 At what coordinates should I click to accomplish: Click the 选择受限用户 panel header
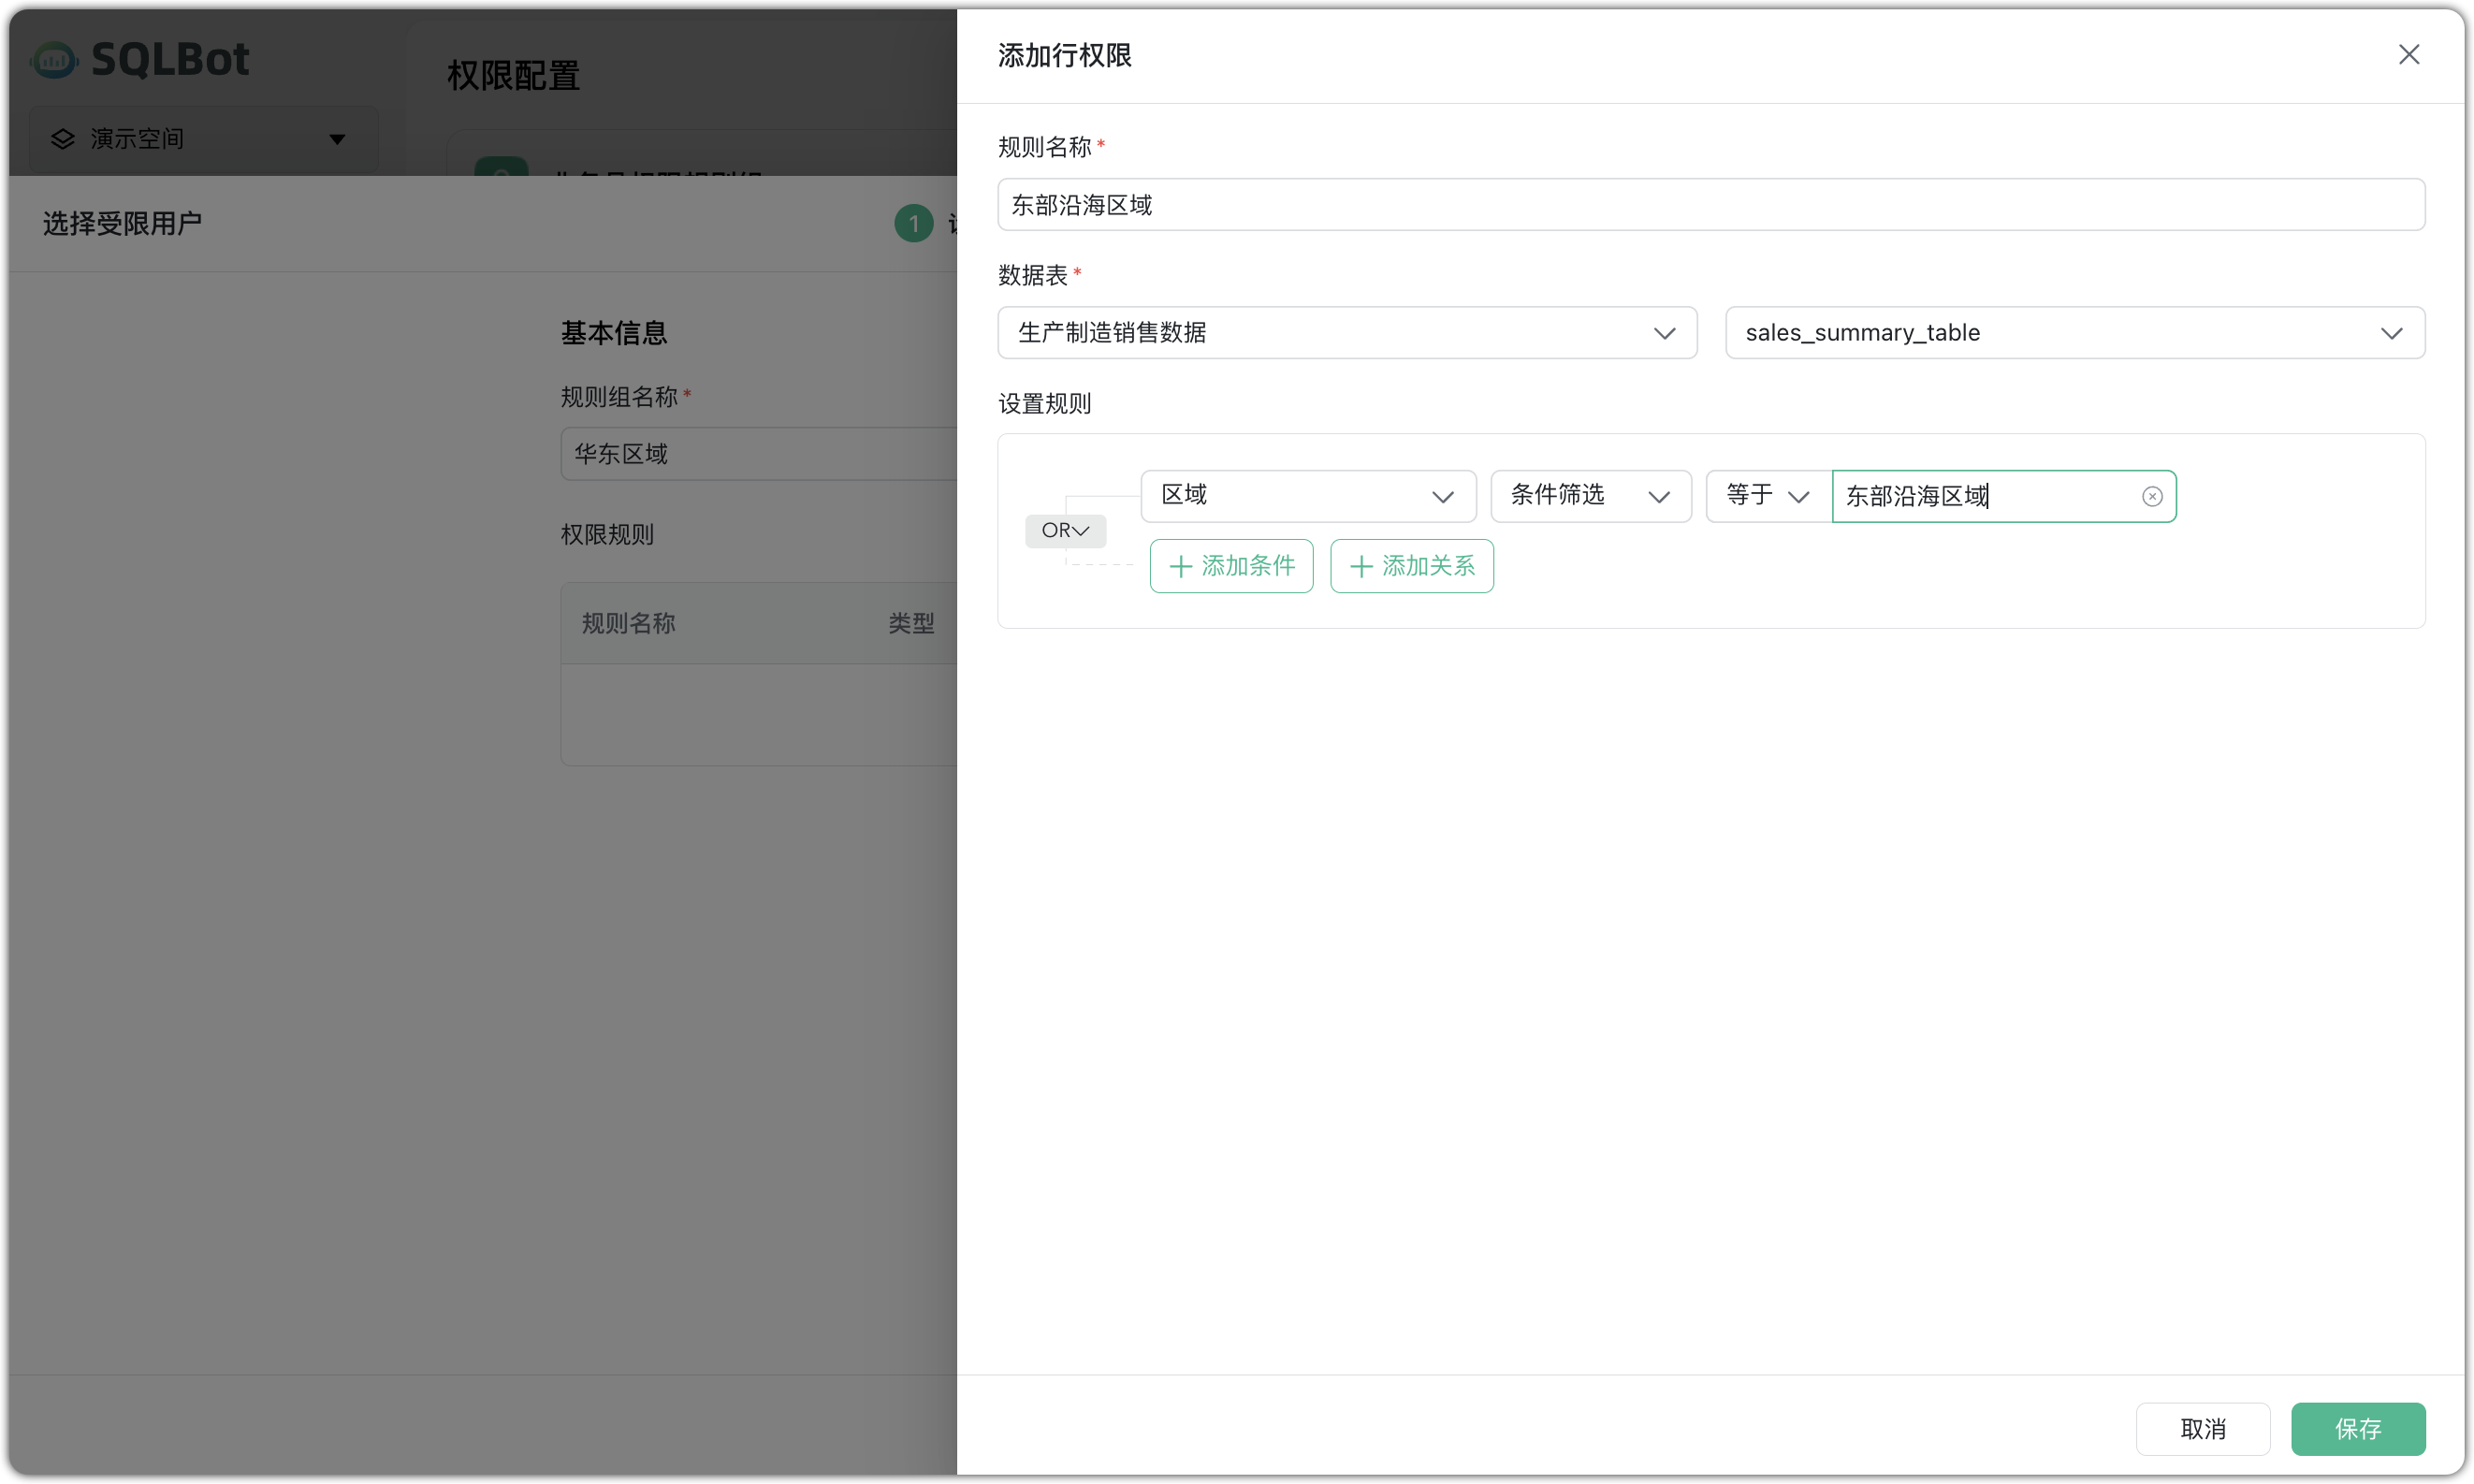pyautogui.click(x=123, y=223)
